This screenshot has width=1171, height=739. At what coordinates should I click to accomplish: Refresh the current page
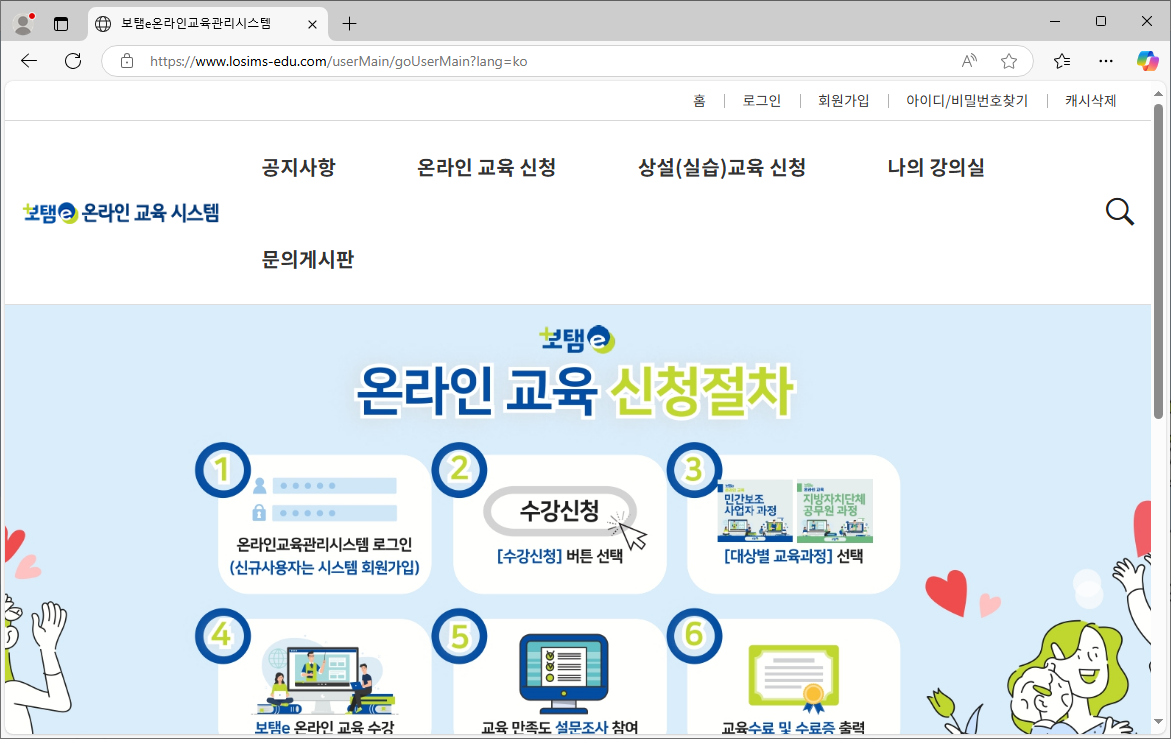click(x=72, y=60)
